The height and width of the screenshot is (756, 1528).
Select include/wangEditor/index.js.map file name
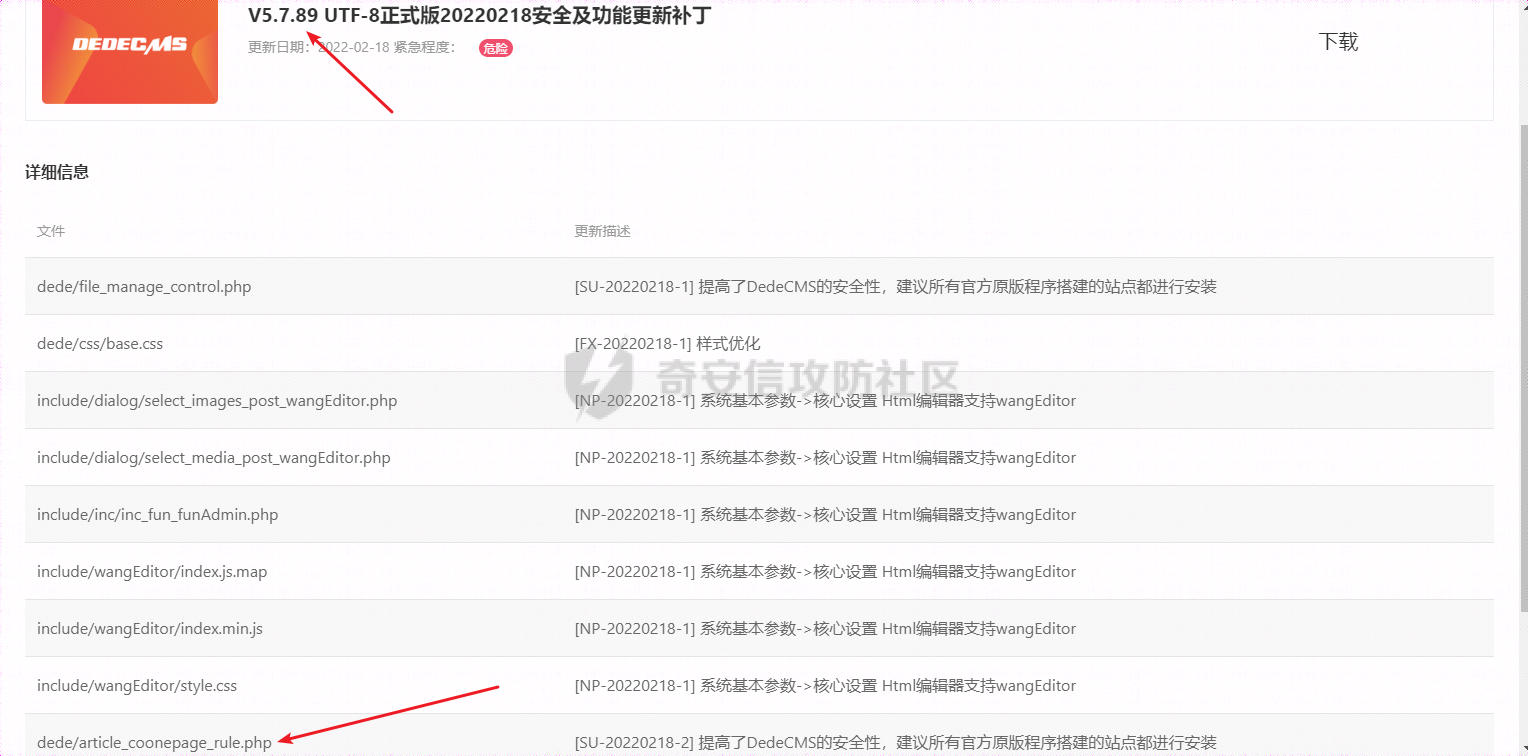[152, 572]
